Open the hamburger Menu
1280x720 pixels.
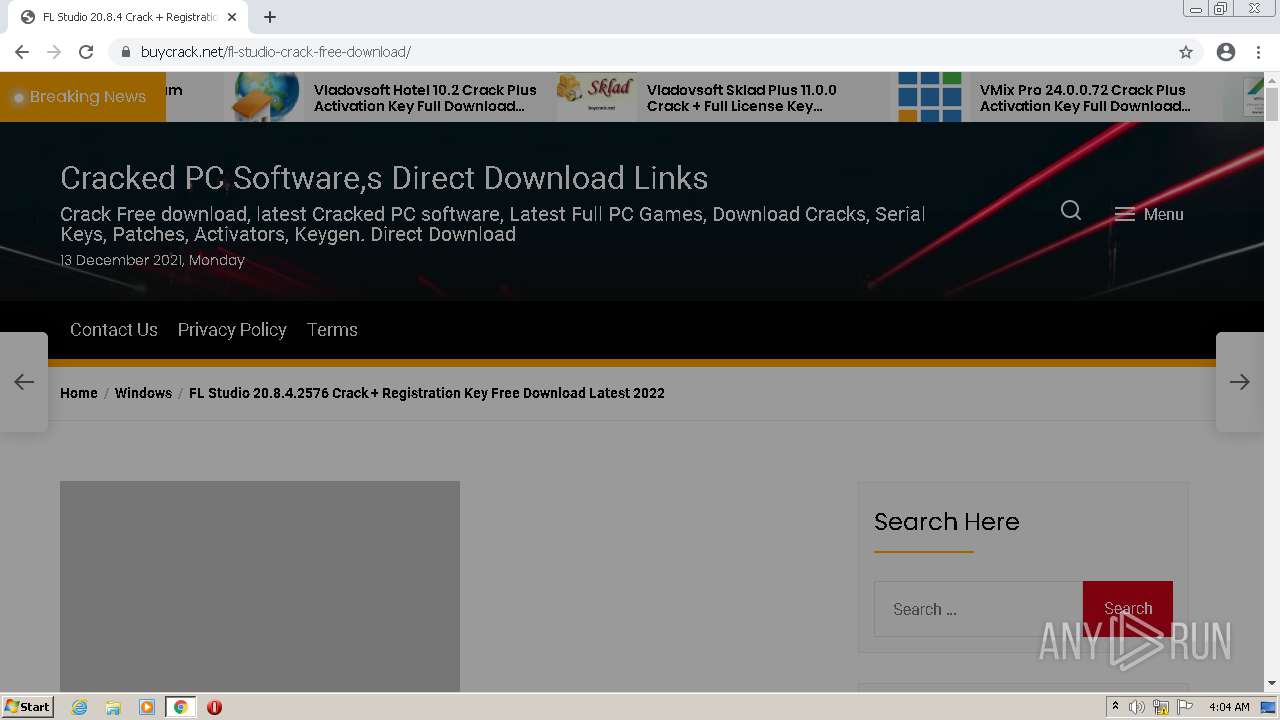tap(1149, 214)
